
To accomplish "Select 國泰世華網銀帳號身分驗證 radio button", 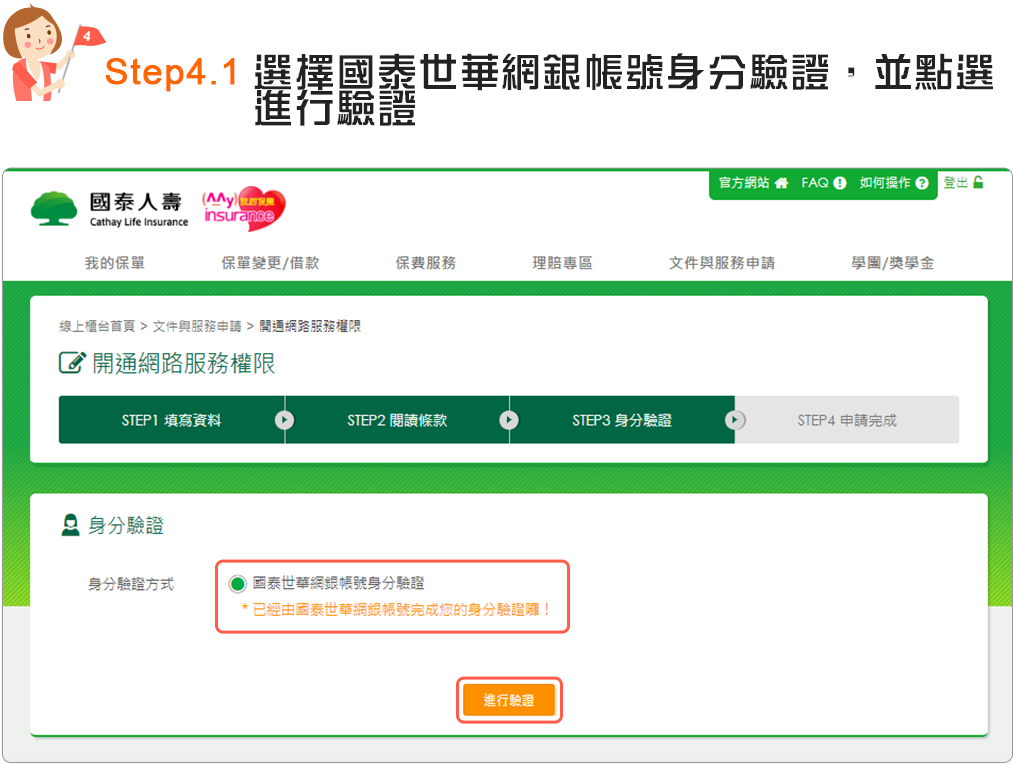I will tap(237, 584).
